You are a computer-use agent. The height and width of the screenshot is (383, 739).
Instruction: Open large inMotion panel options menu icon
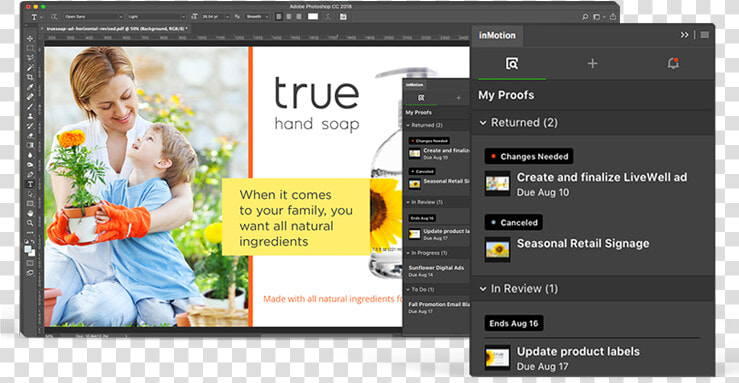pos(705,35)
